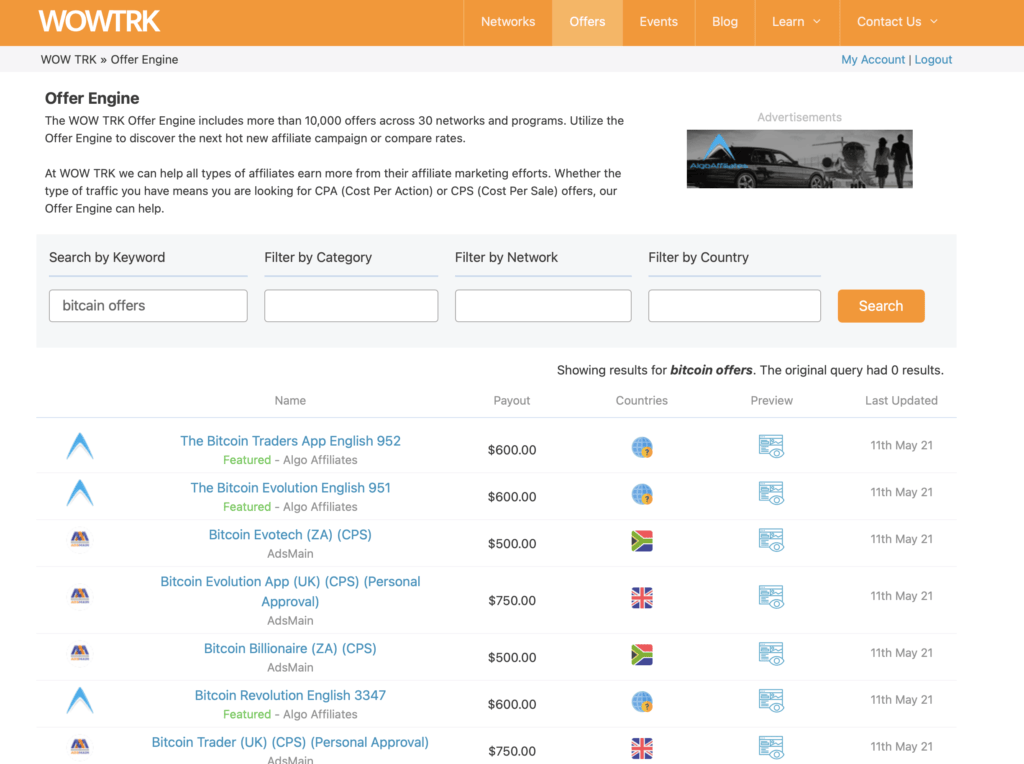Expand the Contact Us dropdown menu
Viewport: 1024px width, 764px height.
click(897, 22)
